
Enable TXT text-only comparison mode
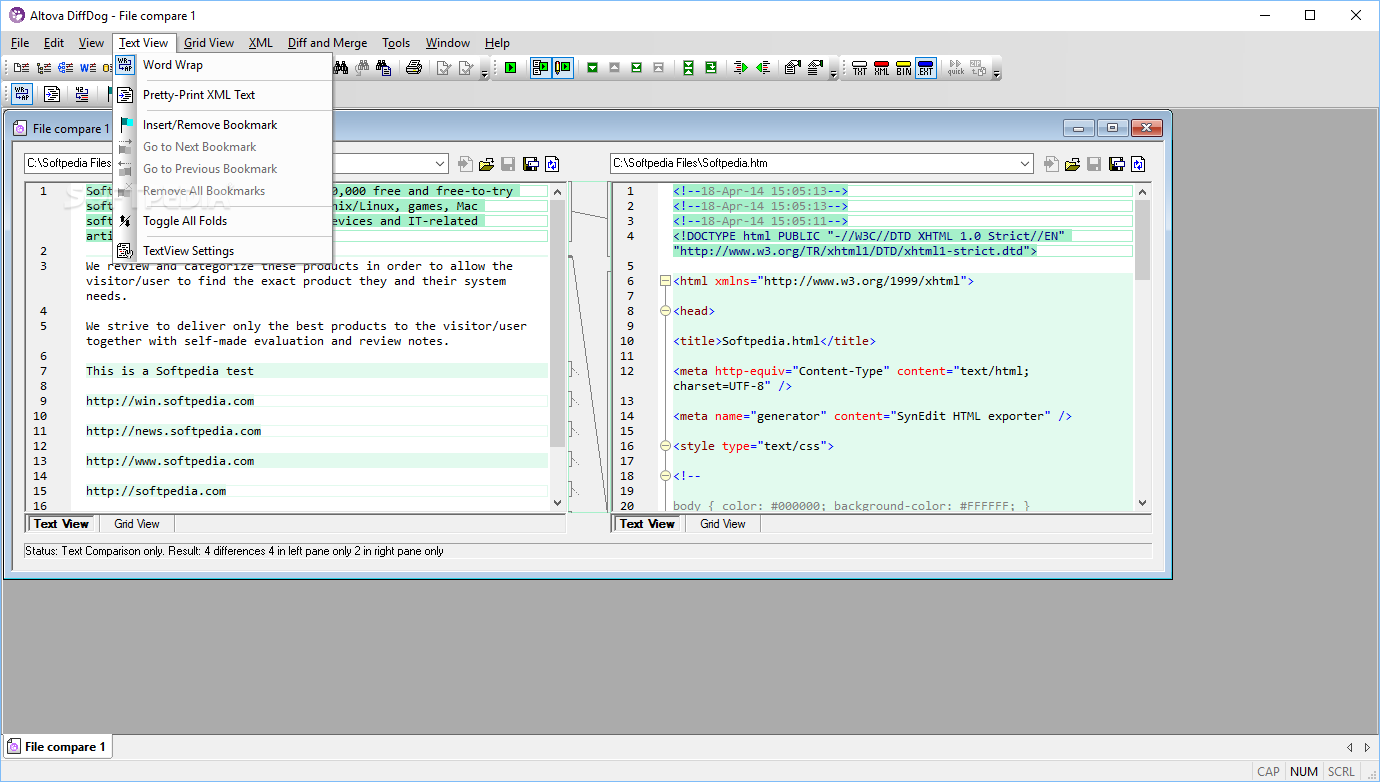click(860, 68)
